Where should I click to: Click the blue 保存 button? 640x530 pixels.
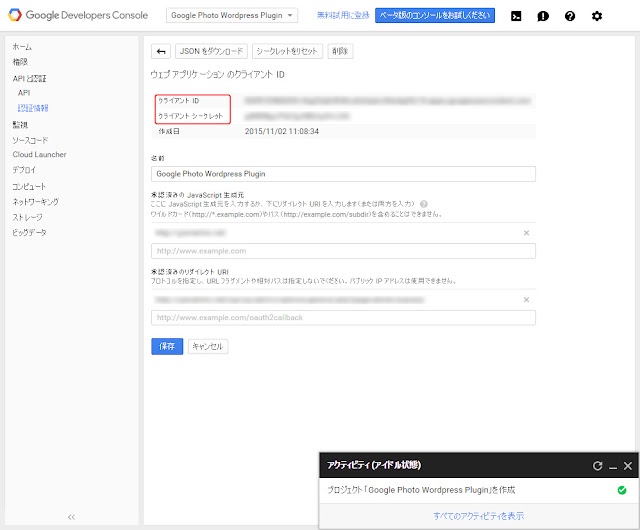(x=167, y=346)
